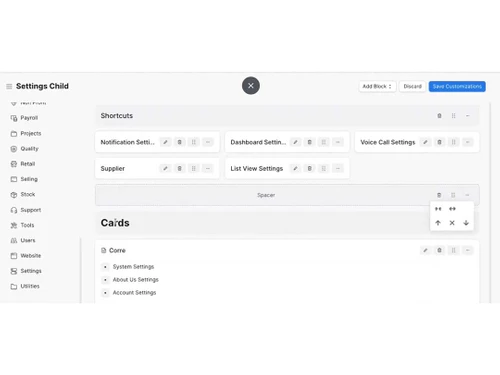
Task: Delete the Dashboard Settings shortcut
Action: click(309, 142)
